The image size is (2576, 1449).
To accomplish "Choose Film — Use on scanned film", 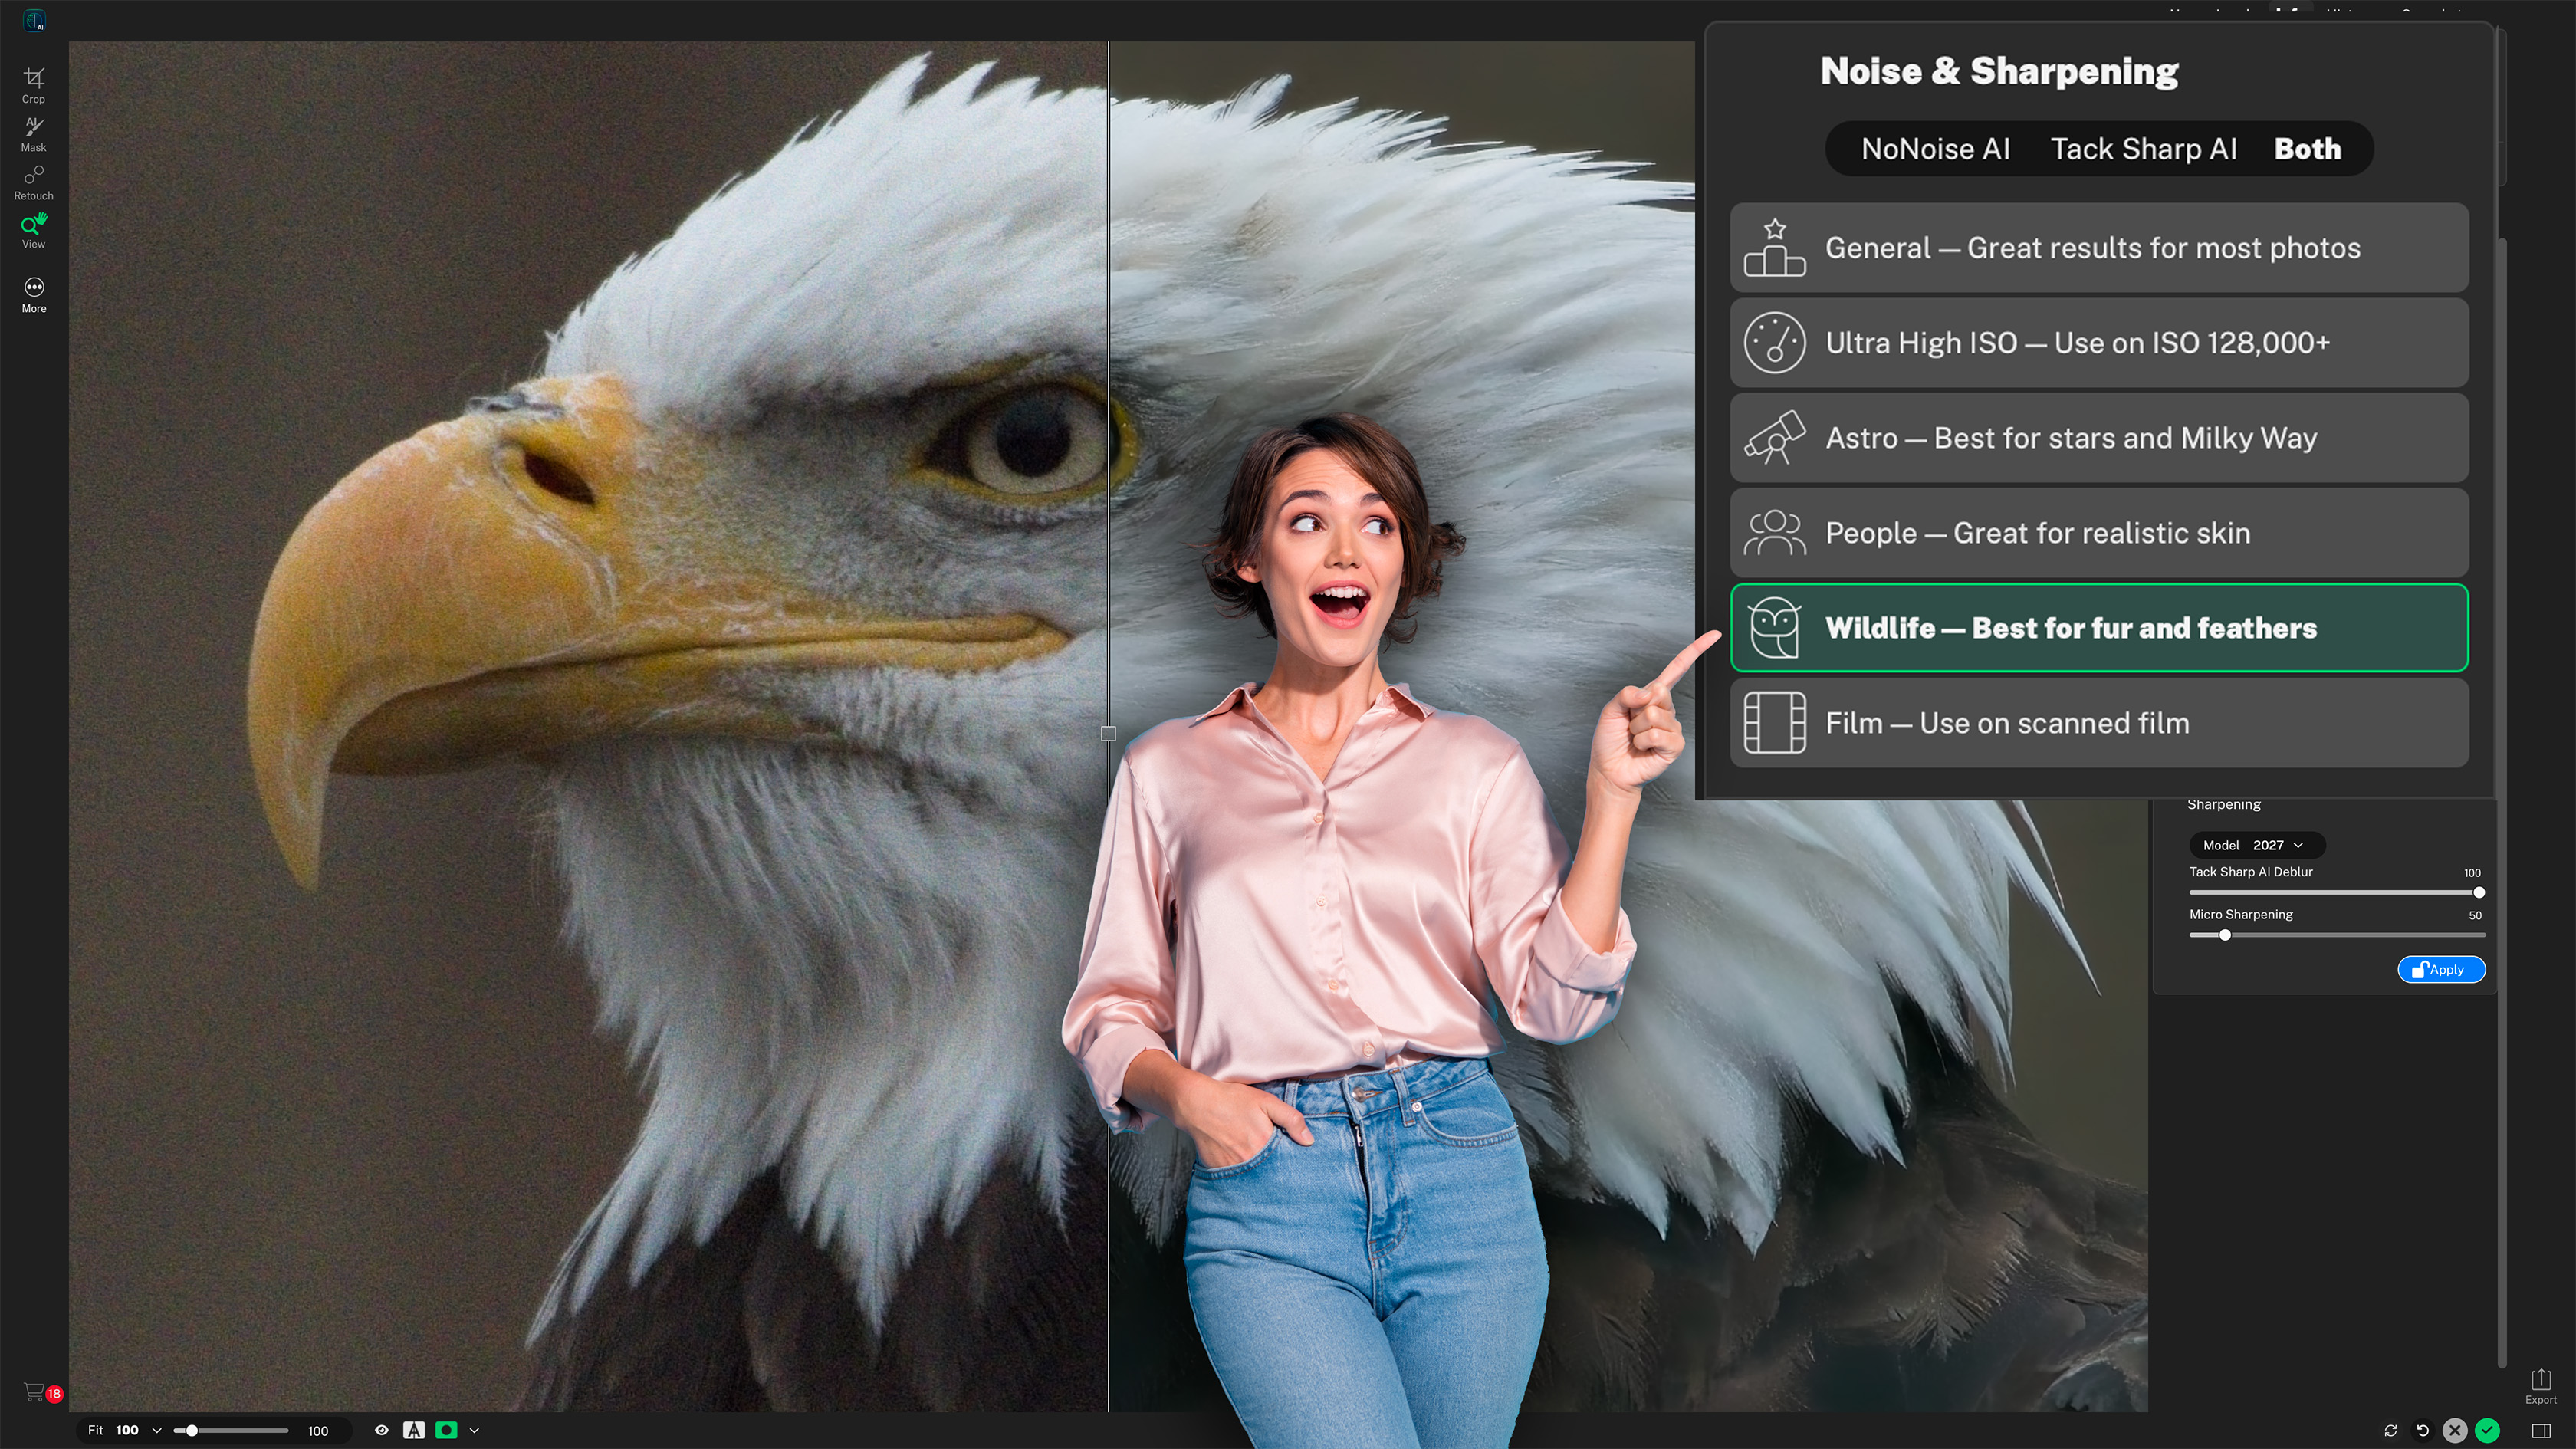I will pos(2099,723).
